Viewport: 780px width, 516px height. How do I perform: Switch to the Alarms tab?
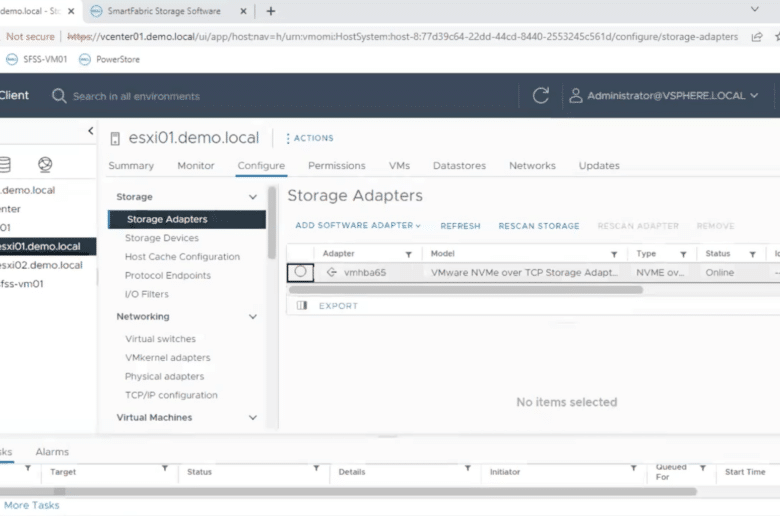coord(52,452)
